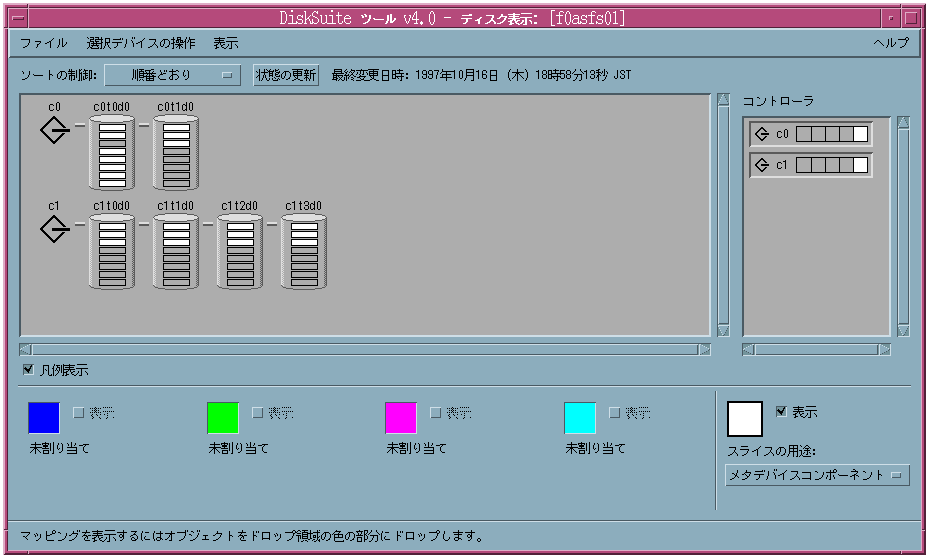Screen dimensions: 932x557
Task: Open the 順番どおり sort dropdown
Action: (172, 75)
